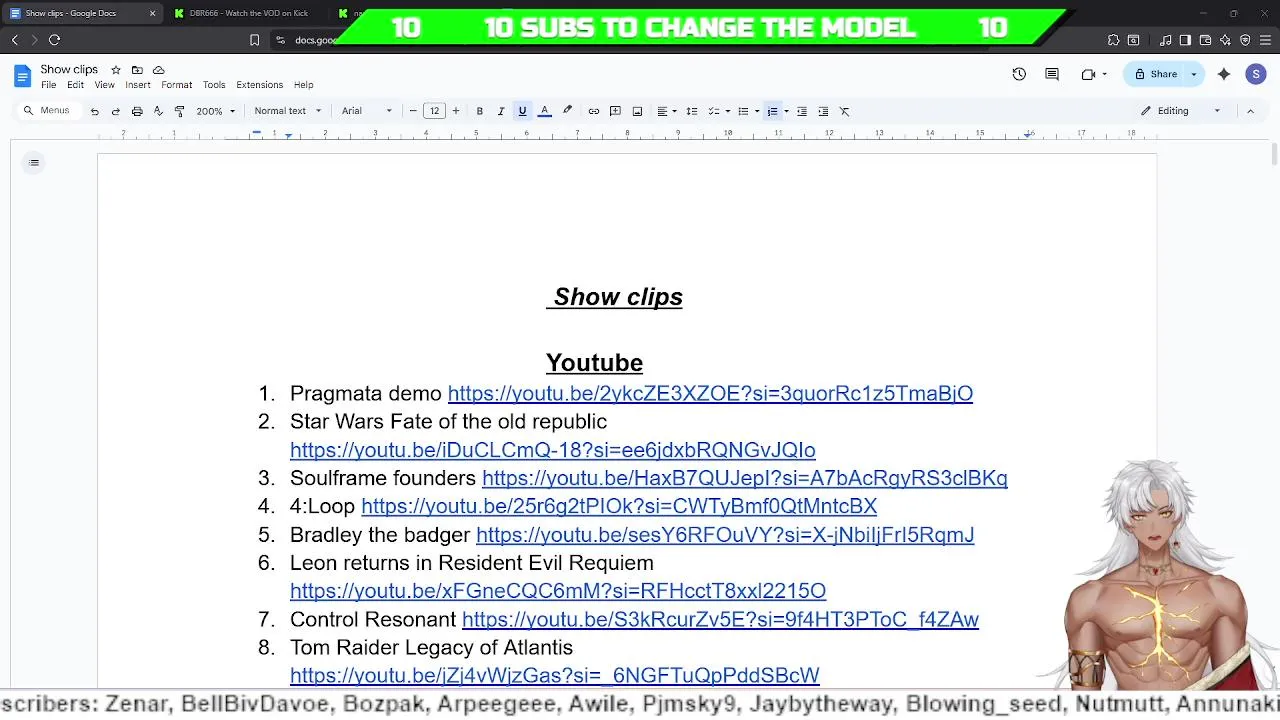
Task: Click the font size field showing 12
Action: point(434,111)
